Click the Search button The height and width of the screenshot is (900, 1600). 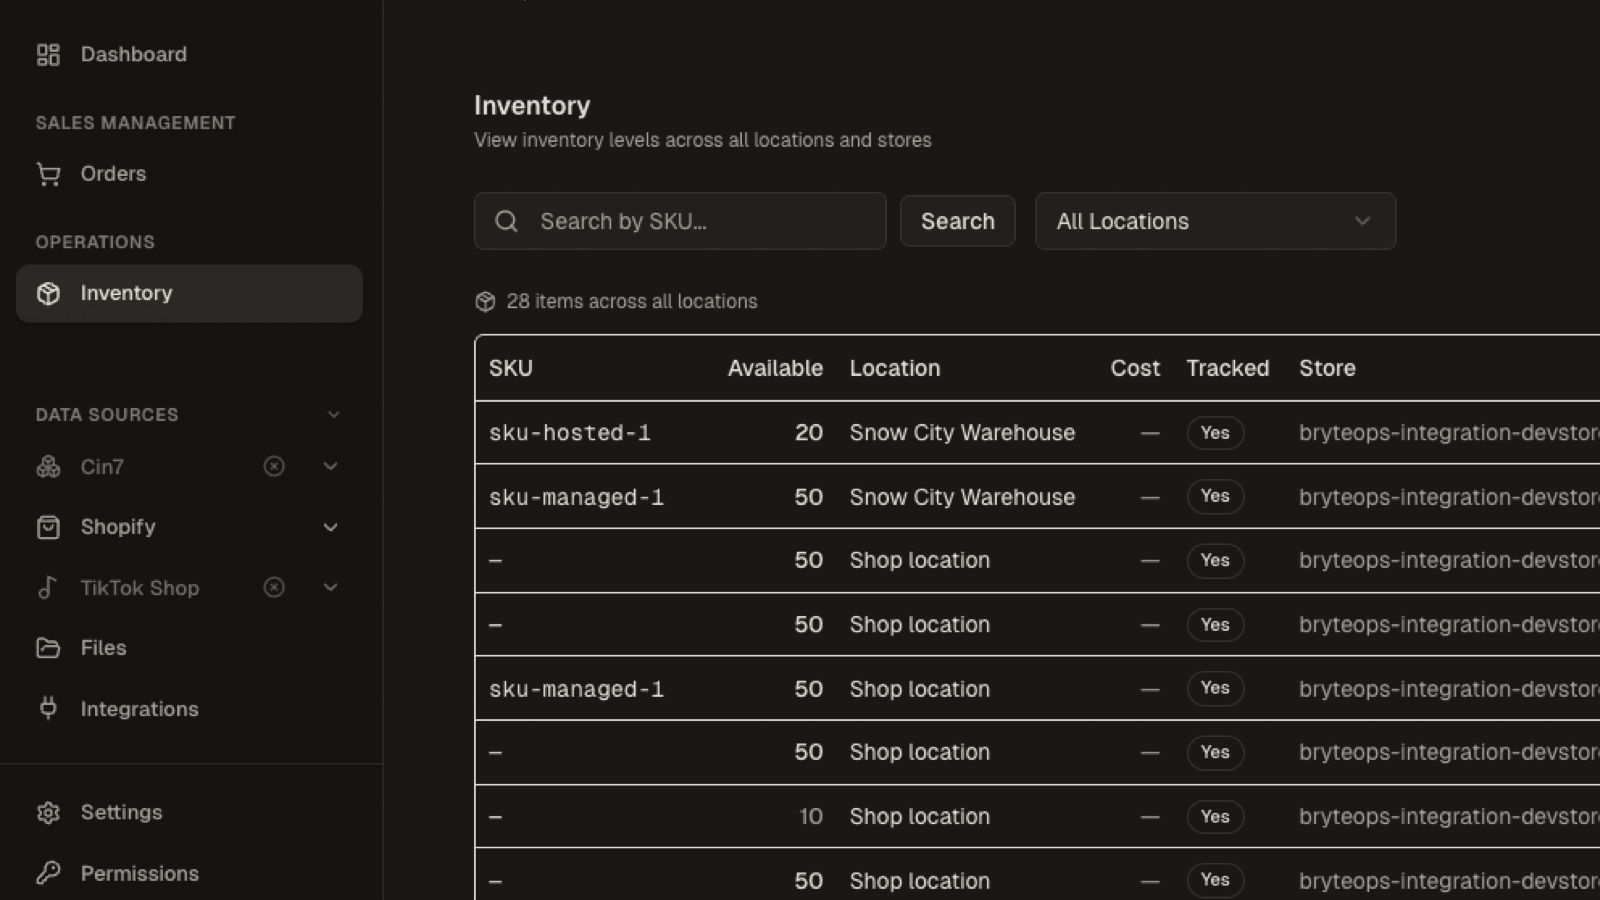tap(957, 221)
